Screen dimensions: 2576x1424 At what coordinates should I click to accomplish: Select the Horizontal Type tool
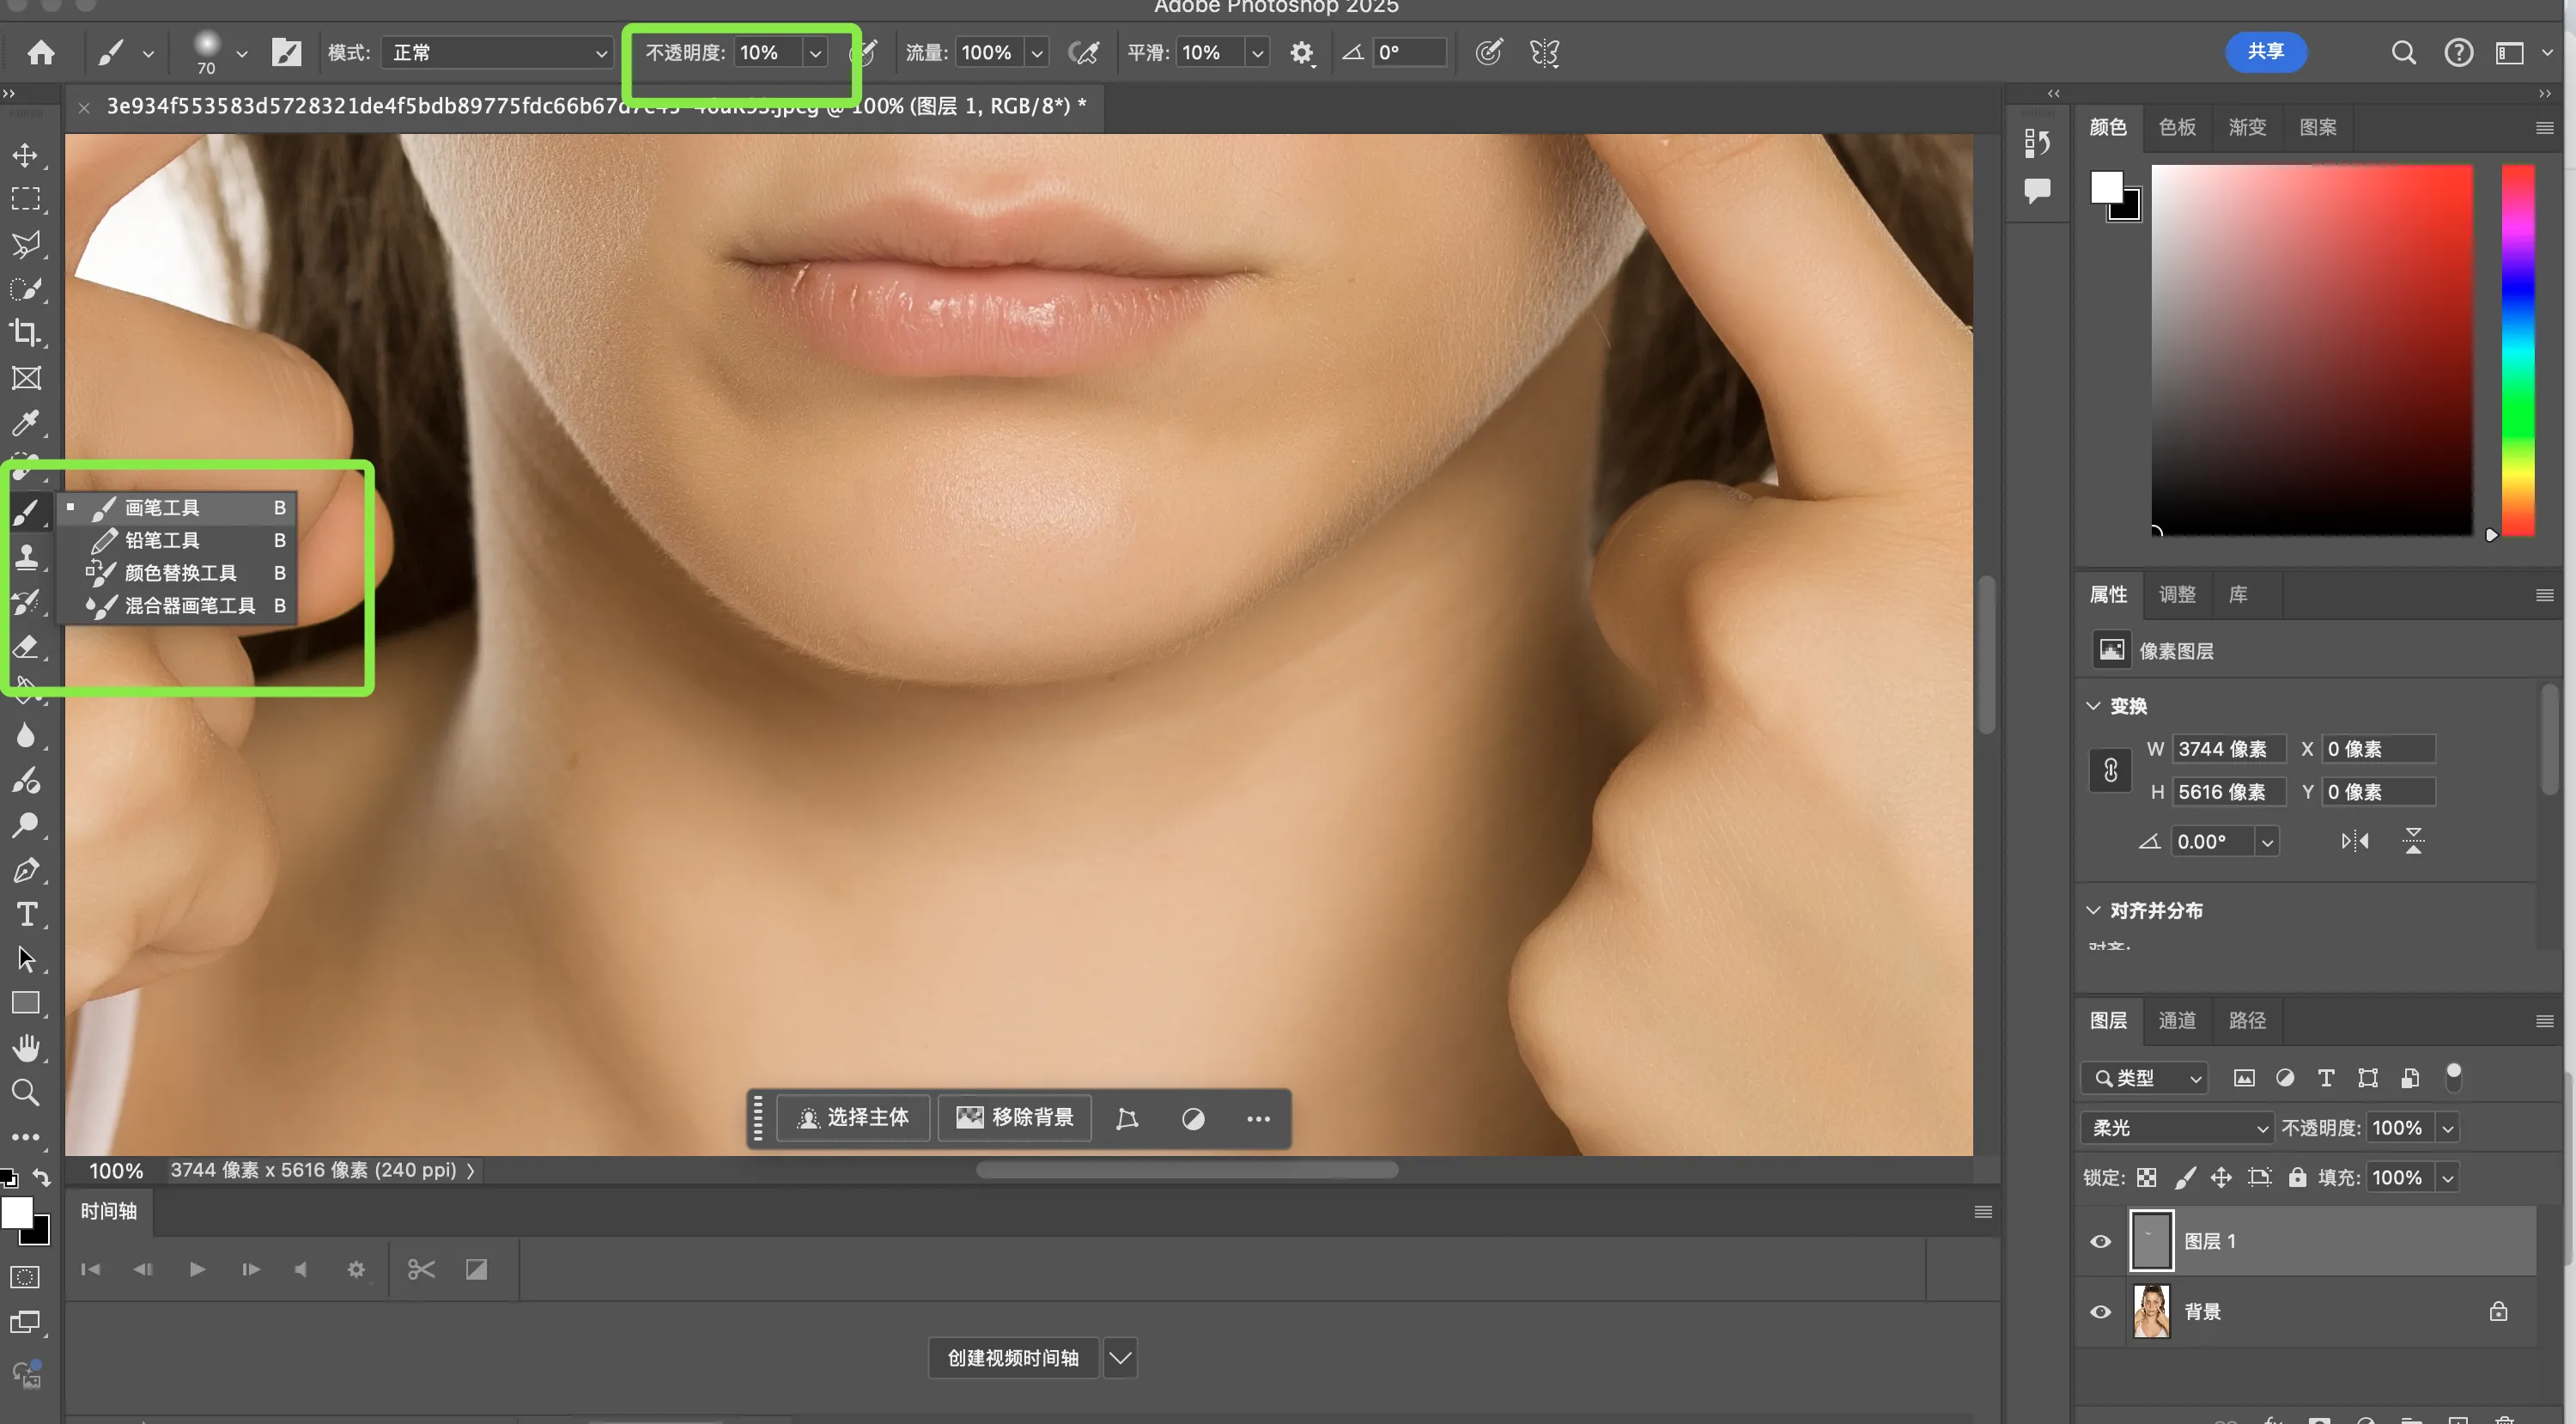pos(26,914)
